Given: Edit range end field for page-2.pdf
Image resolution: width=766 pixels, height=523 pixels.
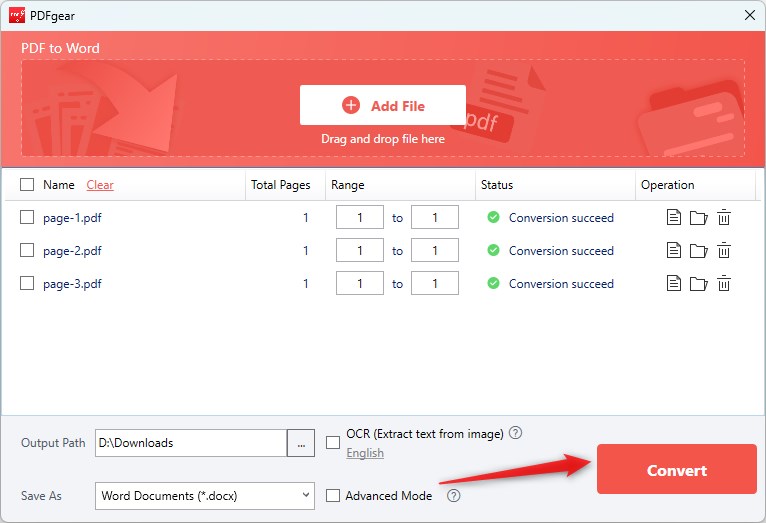Looking at the screenshot, I should tap(435, 251).
